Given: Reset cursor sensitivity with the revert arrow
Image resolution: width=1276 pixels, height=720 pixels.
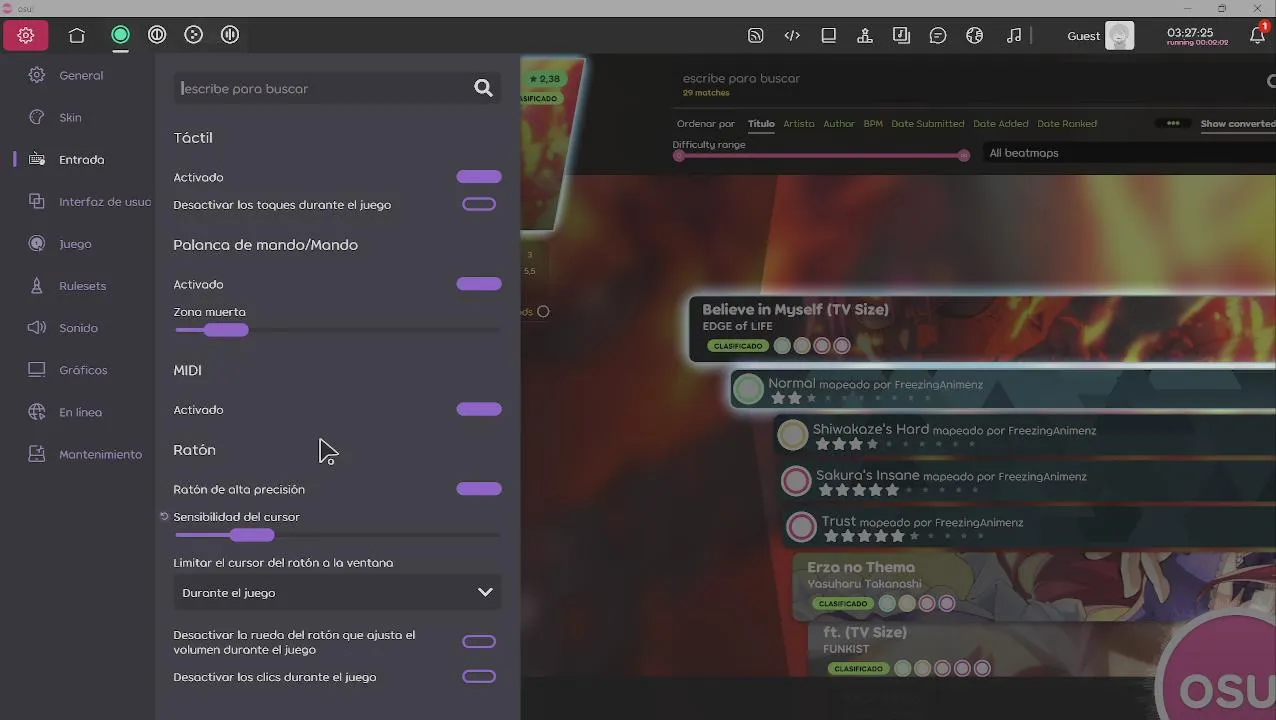Looking at the screenshot, I should pyautogui.click(x=165, y=517).
